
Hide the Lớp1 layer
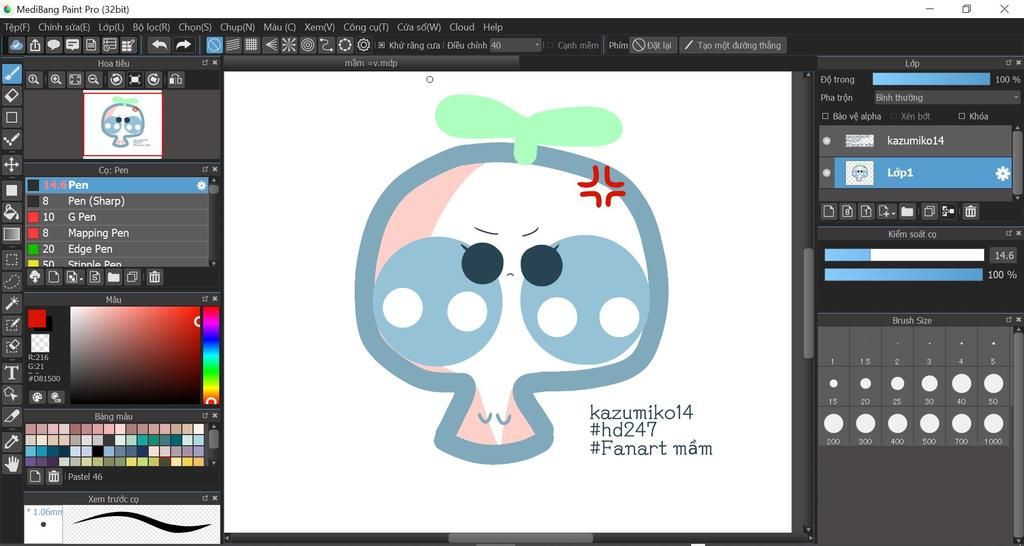coord(827,173)
